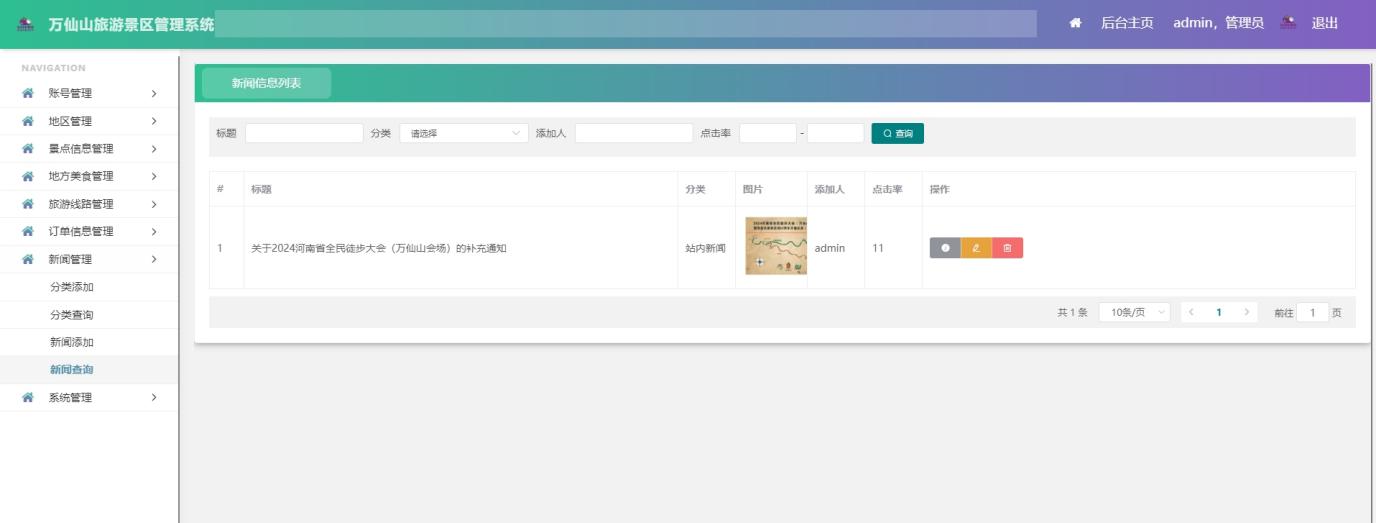
Task: Click the house icon next to 账号管理
Action: [28, 94]
